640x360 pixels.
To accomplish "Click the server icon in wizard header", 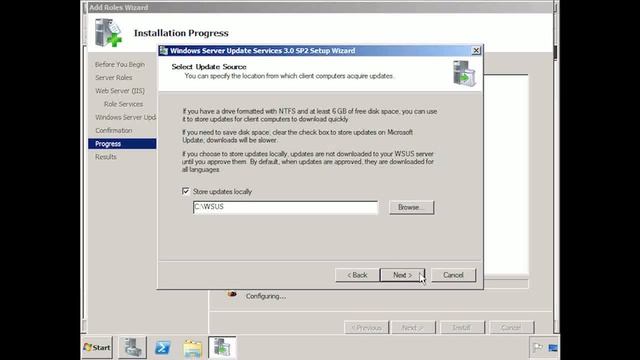I will 464,73.
